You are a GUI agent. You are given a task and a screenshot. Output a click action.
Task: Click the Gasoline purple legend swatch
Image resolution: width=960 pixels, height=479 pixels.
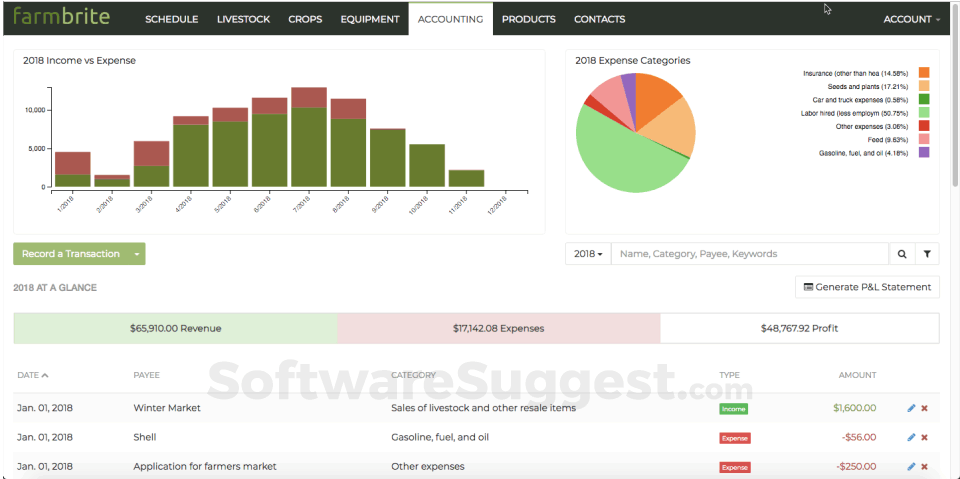click(x=924, y=153)
